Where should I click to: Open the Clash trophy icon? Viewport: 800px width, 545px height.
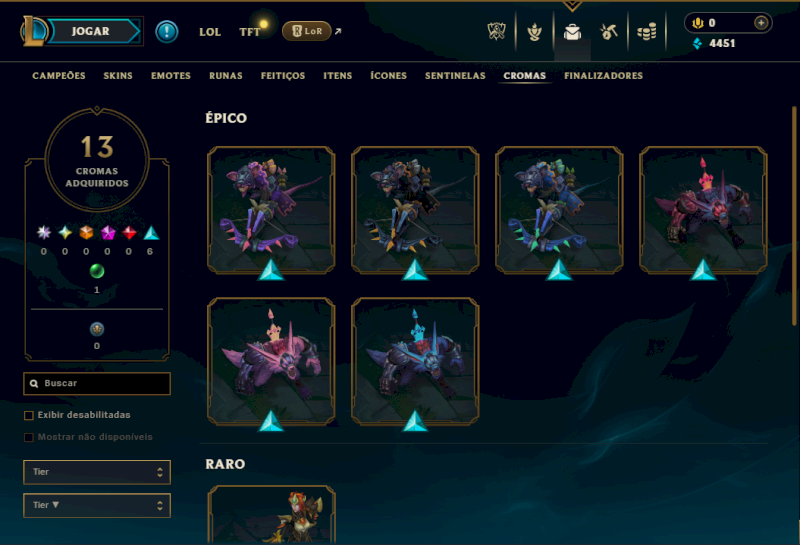(x=496, y=32)
